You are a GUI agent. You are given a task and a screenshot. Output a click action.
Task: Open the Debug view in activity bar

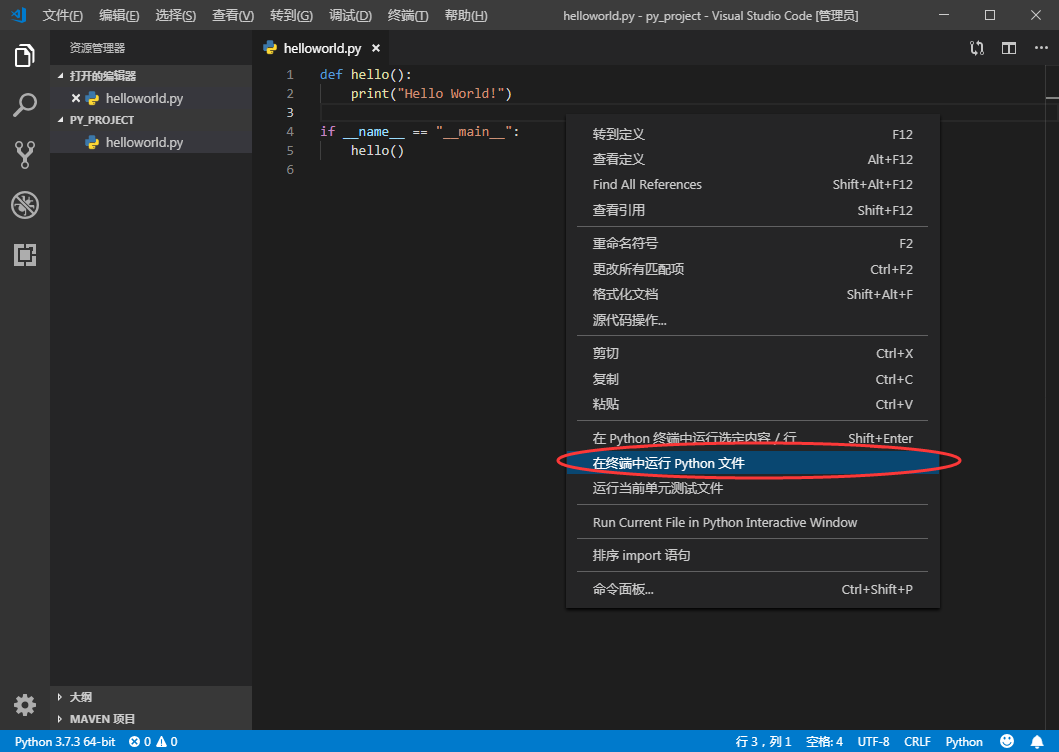(x=24, y=205)
